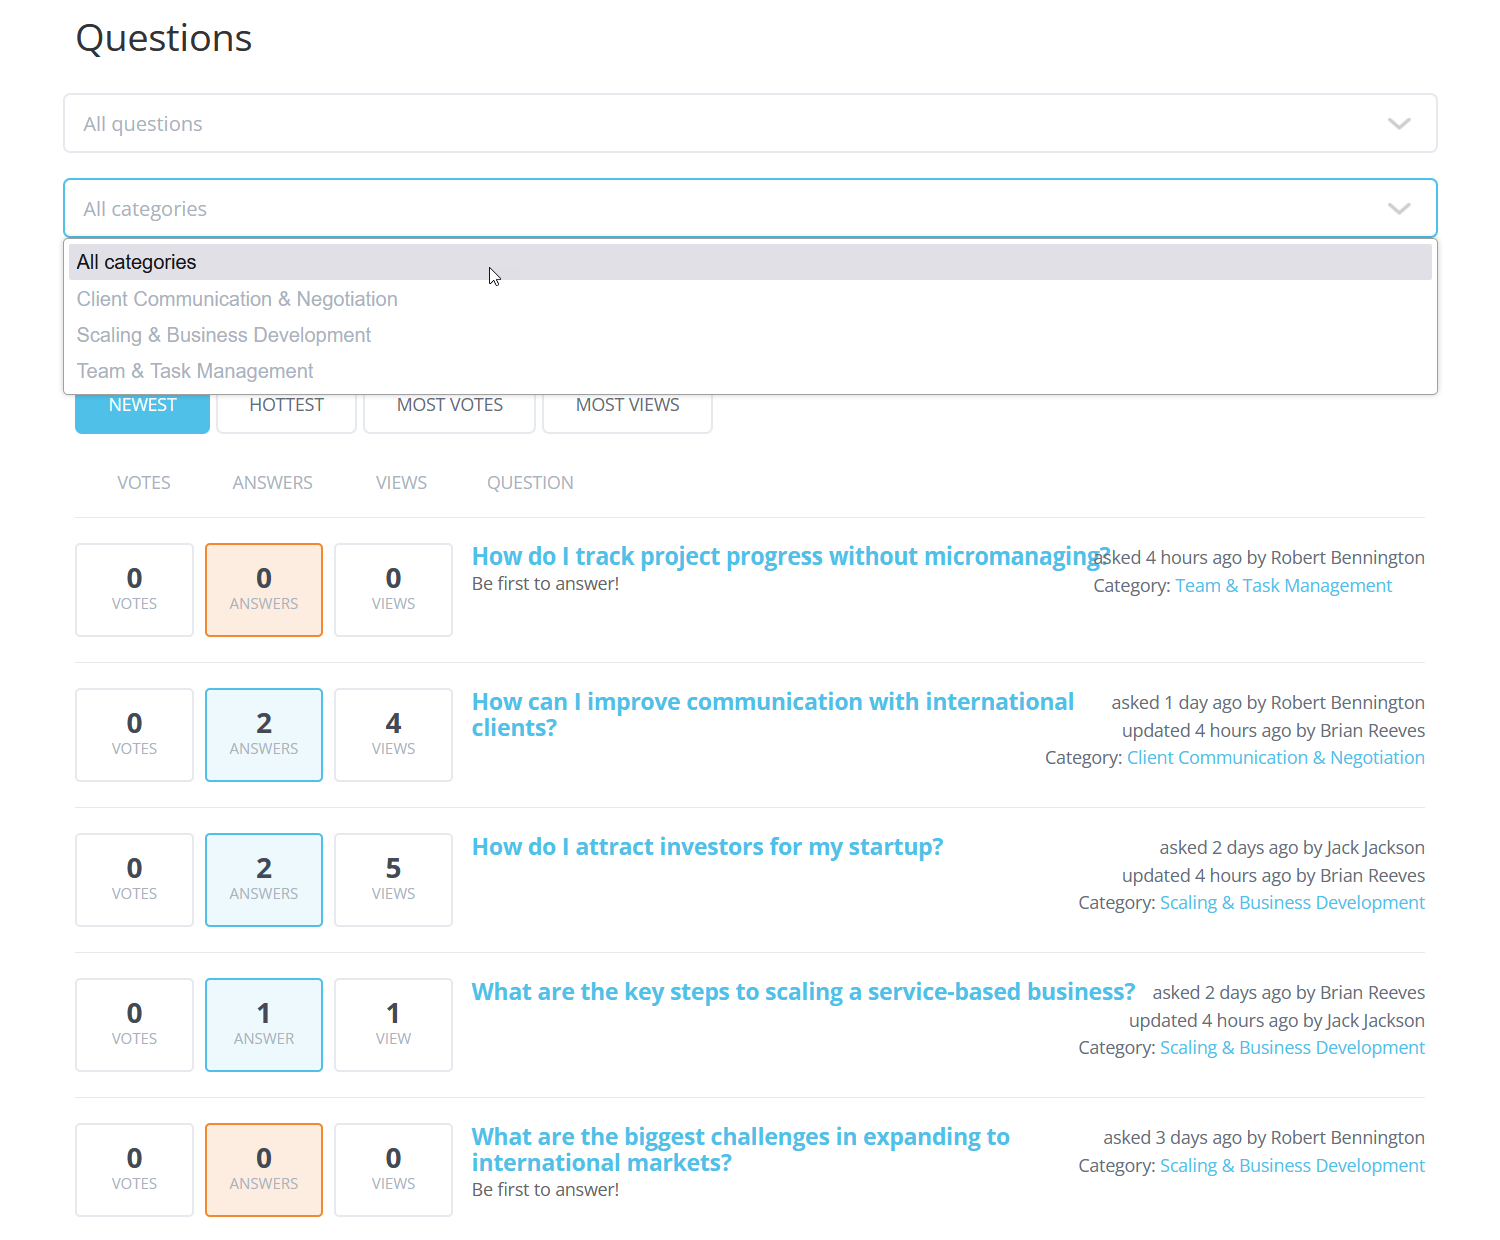Collapse the All categories dropdown
Image resolution: width=1500 pixels, height=1240 pixels.
click(750, 208)
